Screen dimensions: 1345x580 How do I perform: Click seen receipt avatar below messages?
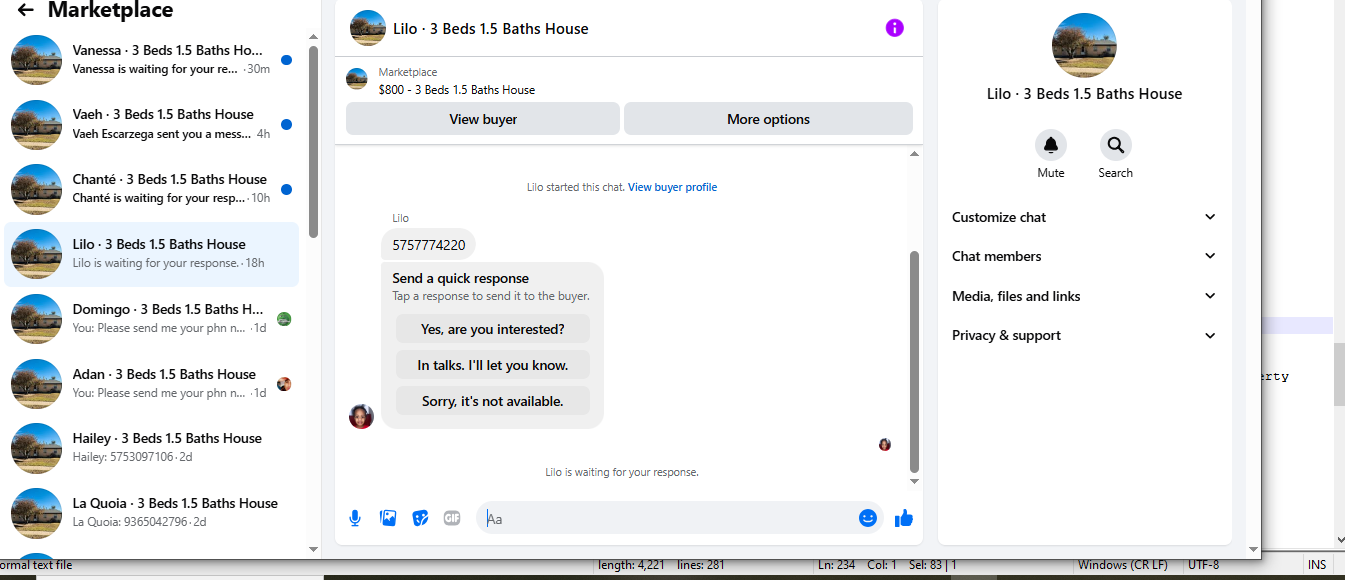pyautogui.click(x=885, y=444)
